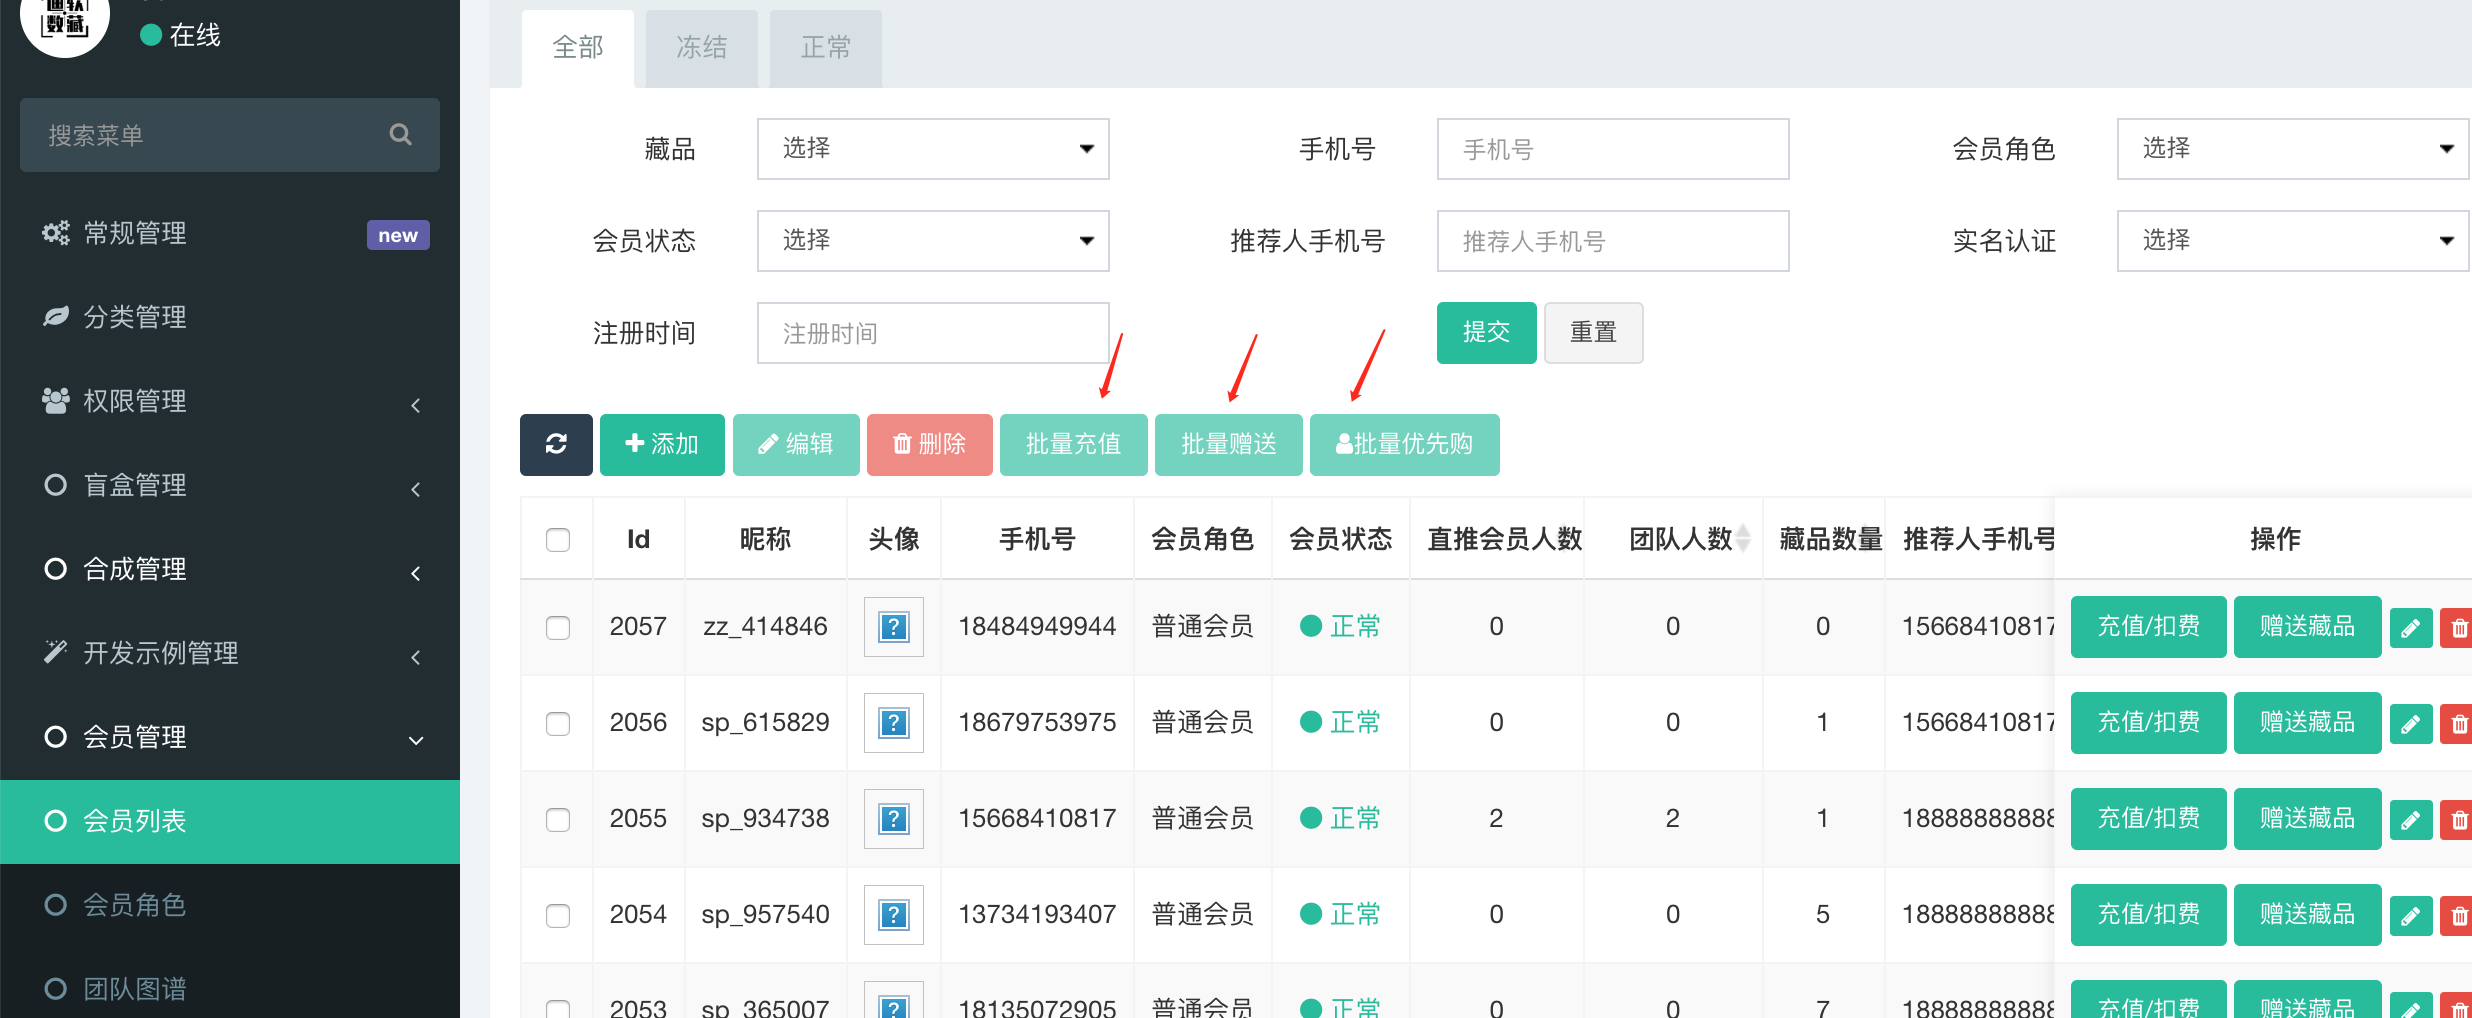Check the checkbox for member 2057
Screen dimensions: 2472x1018
[x=558, y=627]
